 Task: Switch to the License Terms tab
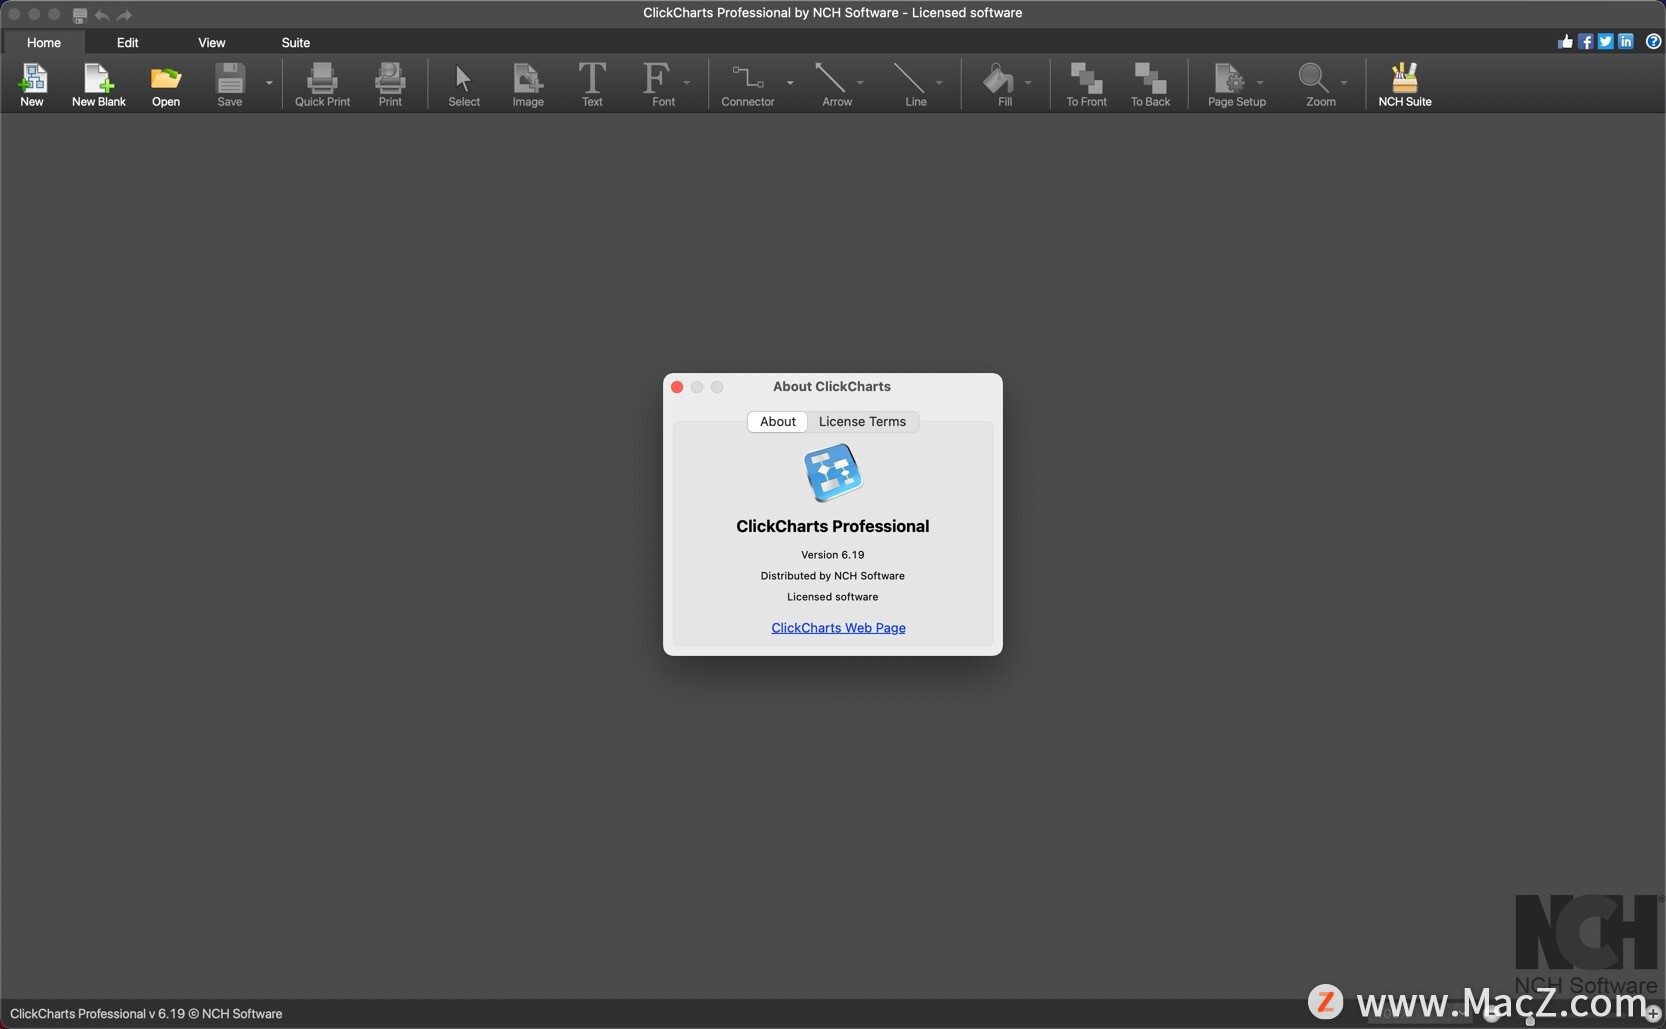[x=862, y=422]
